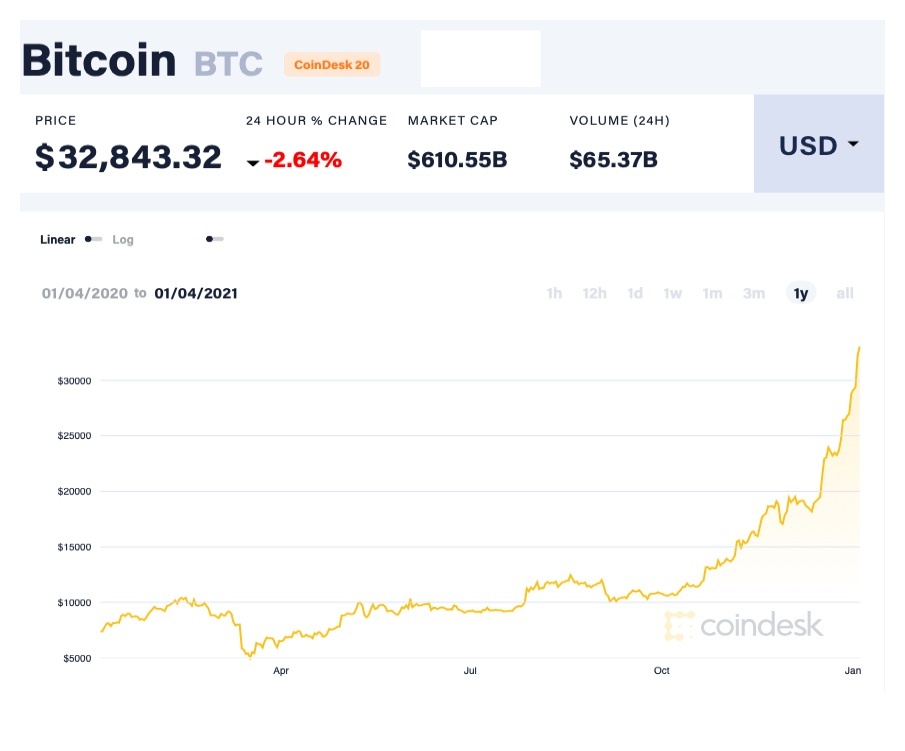
Task: Open the USD currency dropdown
Action: click(818, 145)
